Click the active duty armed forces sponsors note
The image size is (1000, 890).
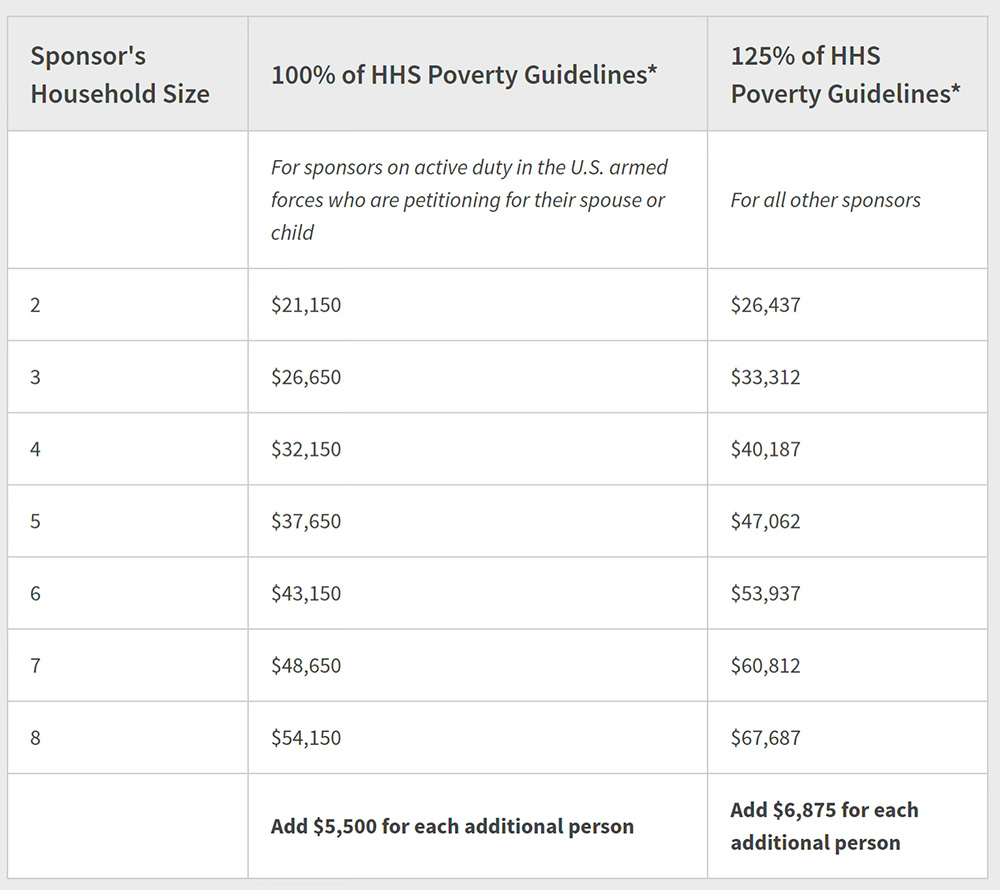tap(468, 200)
